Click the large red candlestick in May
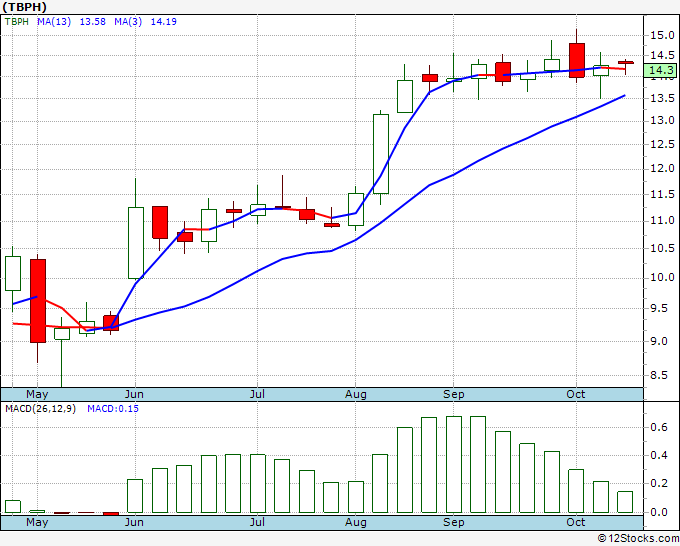The height and width of the screenshot is (546, 680). tap(38, 301)
